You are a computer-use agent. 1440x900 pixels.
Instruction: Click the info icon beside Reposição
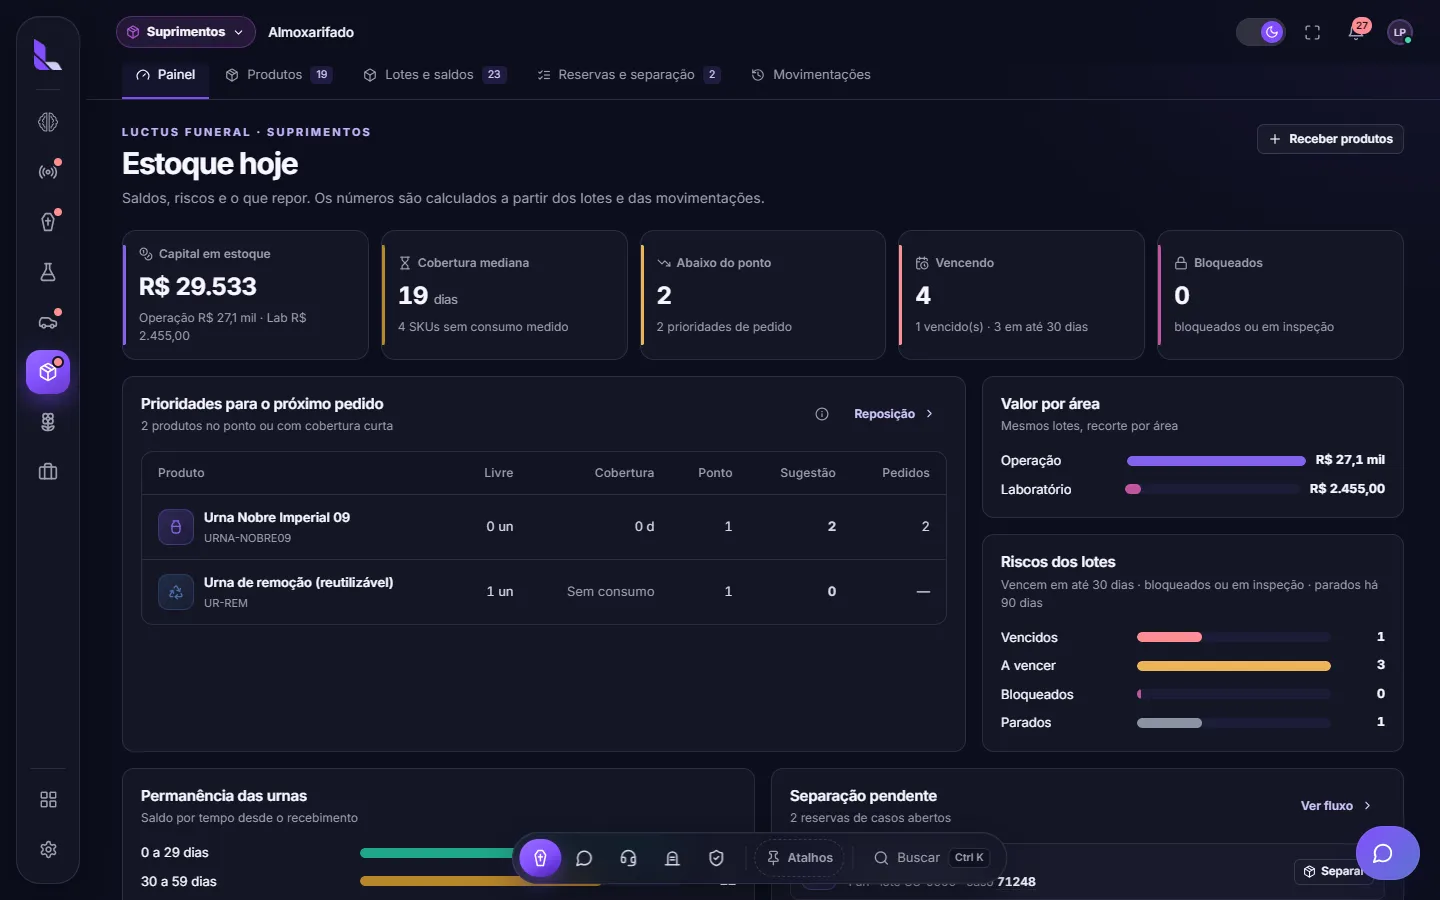(x=822, y=414)
